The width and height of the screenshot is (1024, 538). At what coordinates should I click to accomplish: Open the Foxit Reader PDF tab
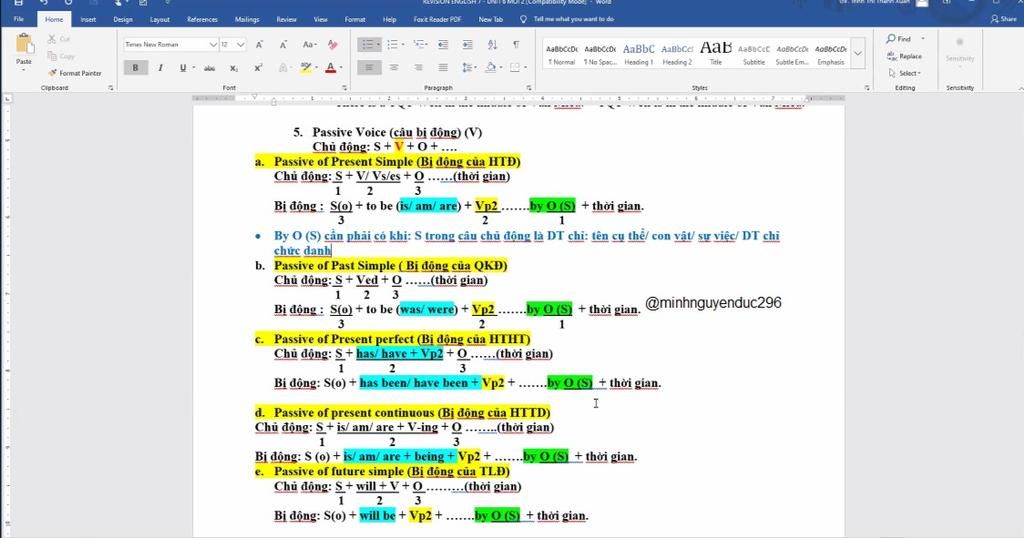pyautogui.click(x=437, y=19)
